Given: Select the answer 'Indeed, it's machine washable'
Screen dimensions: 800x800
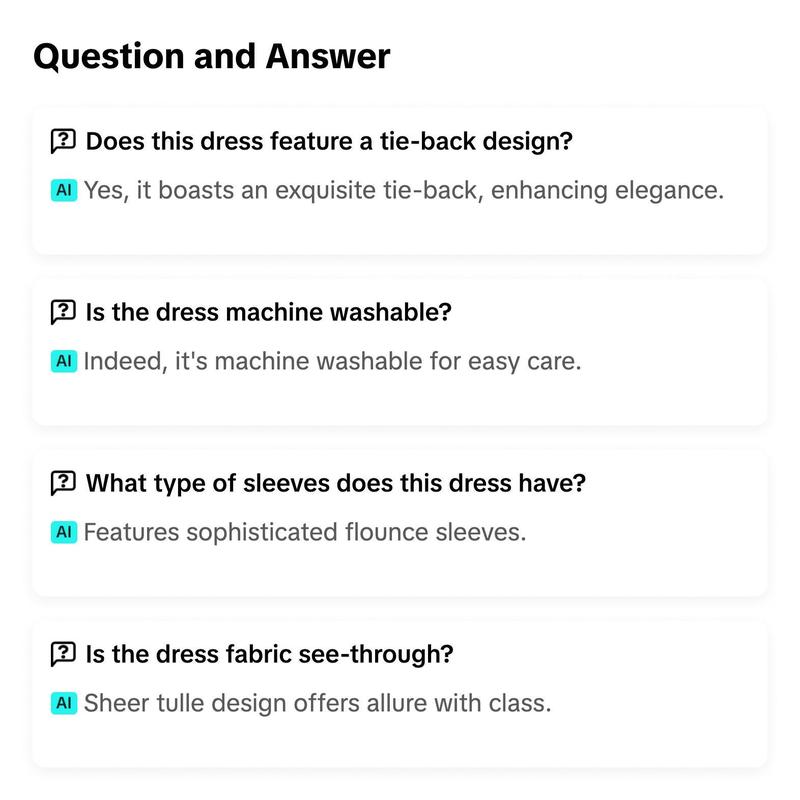Looking at the screenshot, I should pyautogui.click(x=332, y=362).
